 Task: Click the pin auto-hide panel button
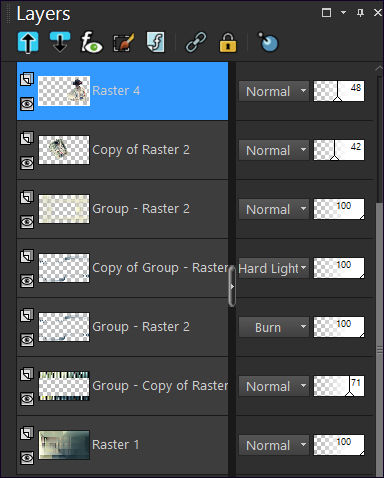pyautogui.click(x=360, y=13)
